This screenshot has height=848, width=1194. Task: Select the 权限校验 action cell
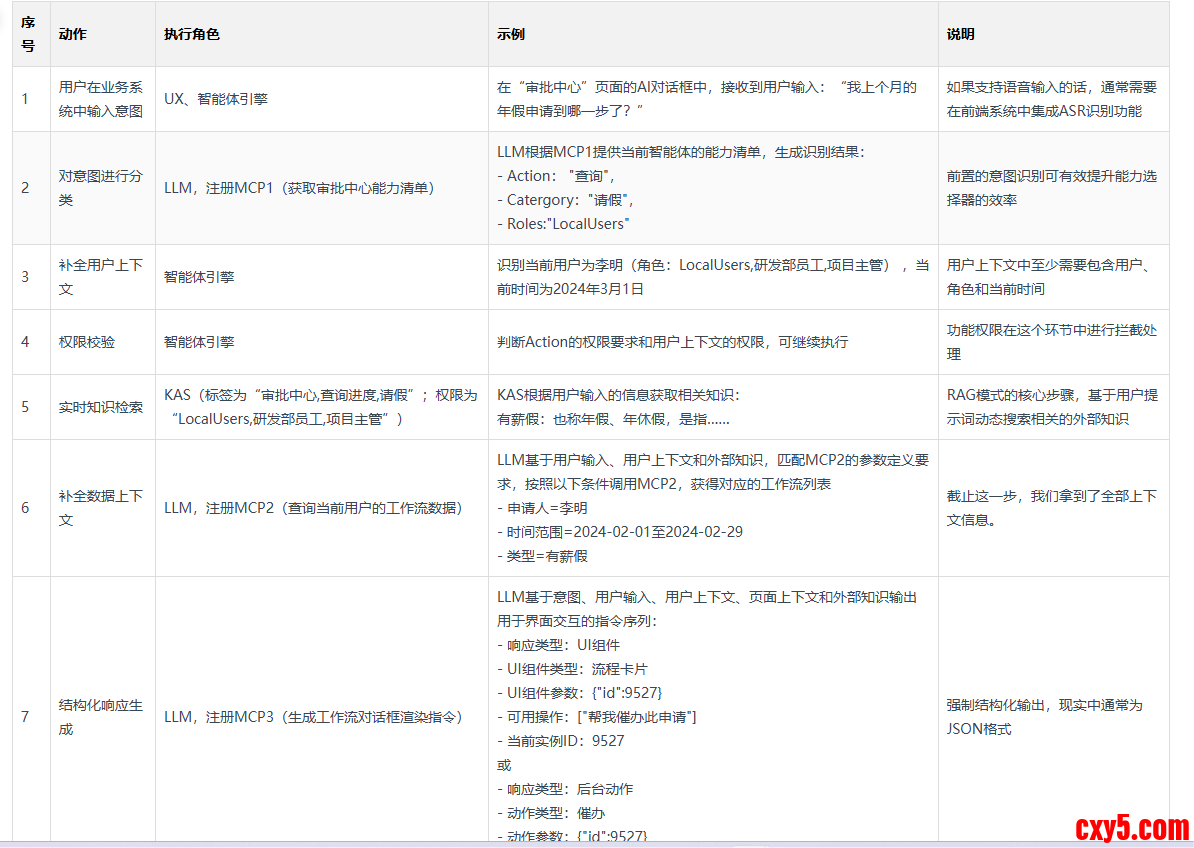87,342
